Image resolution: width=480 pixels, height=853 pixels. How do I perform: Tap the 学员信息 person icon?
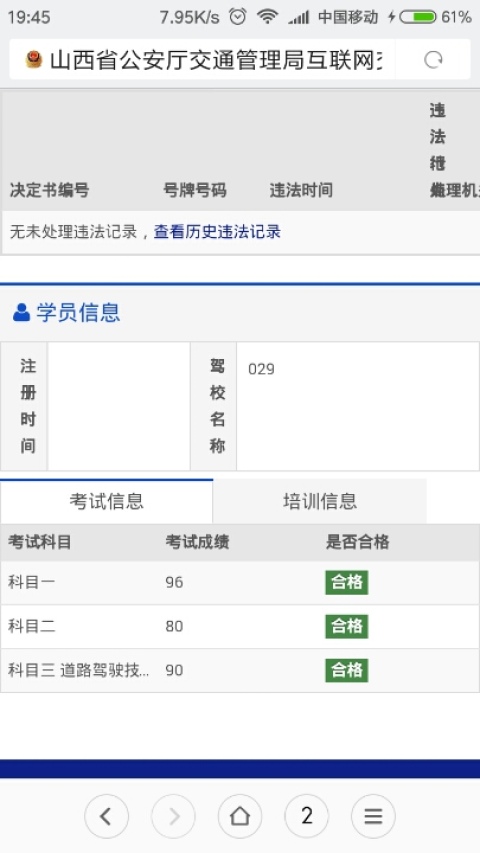pos(21,313)
